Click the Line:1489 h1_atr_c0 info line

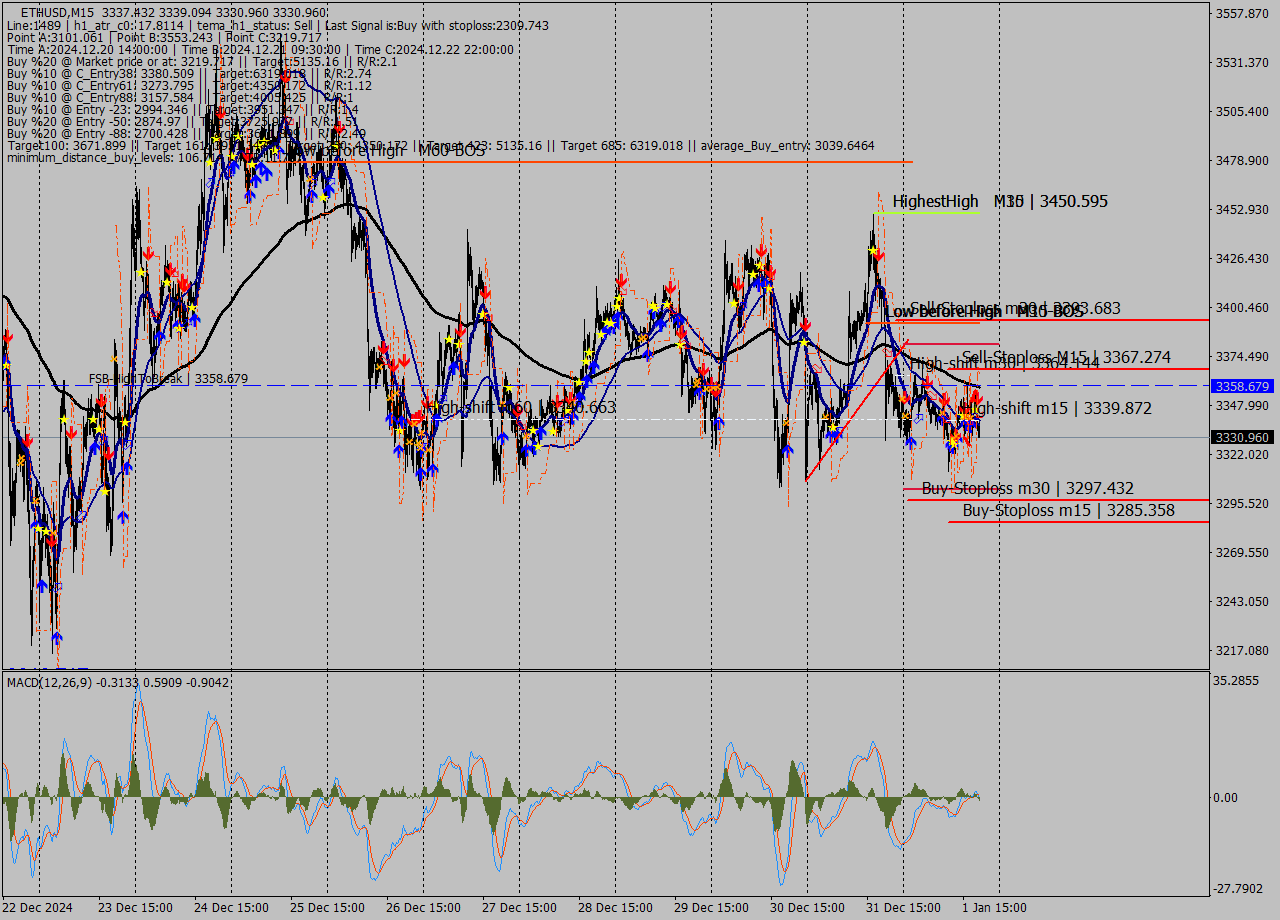pos(277,25)
